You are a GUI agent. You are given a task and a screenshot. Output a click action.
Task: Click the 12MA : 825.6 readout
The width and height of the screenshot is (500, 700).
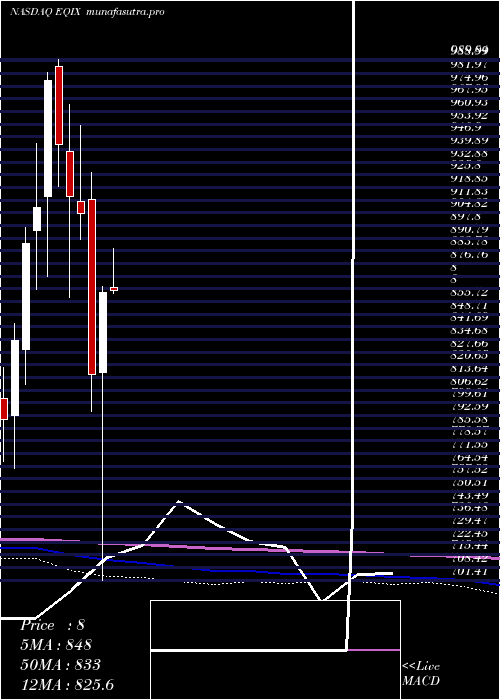(x=69, y=684)
